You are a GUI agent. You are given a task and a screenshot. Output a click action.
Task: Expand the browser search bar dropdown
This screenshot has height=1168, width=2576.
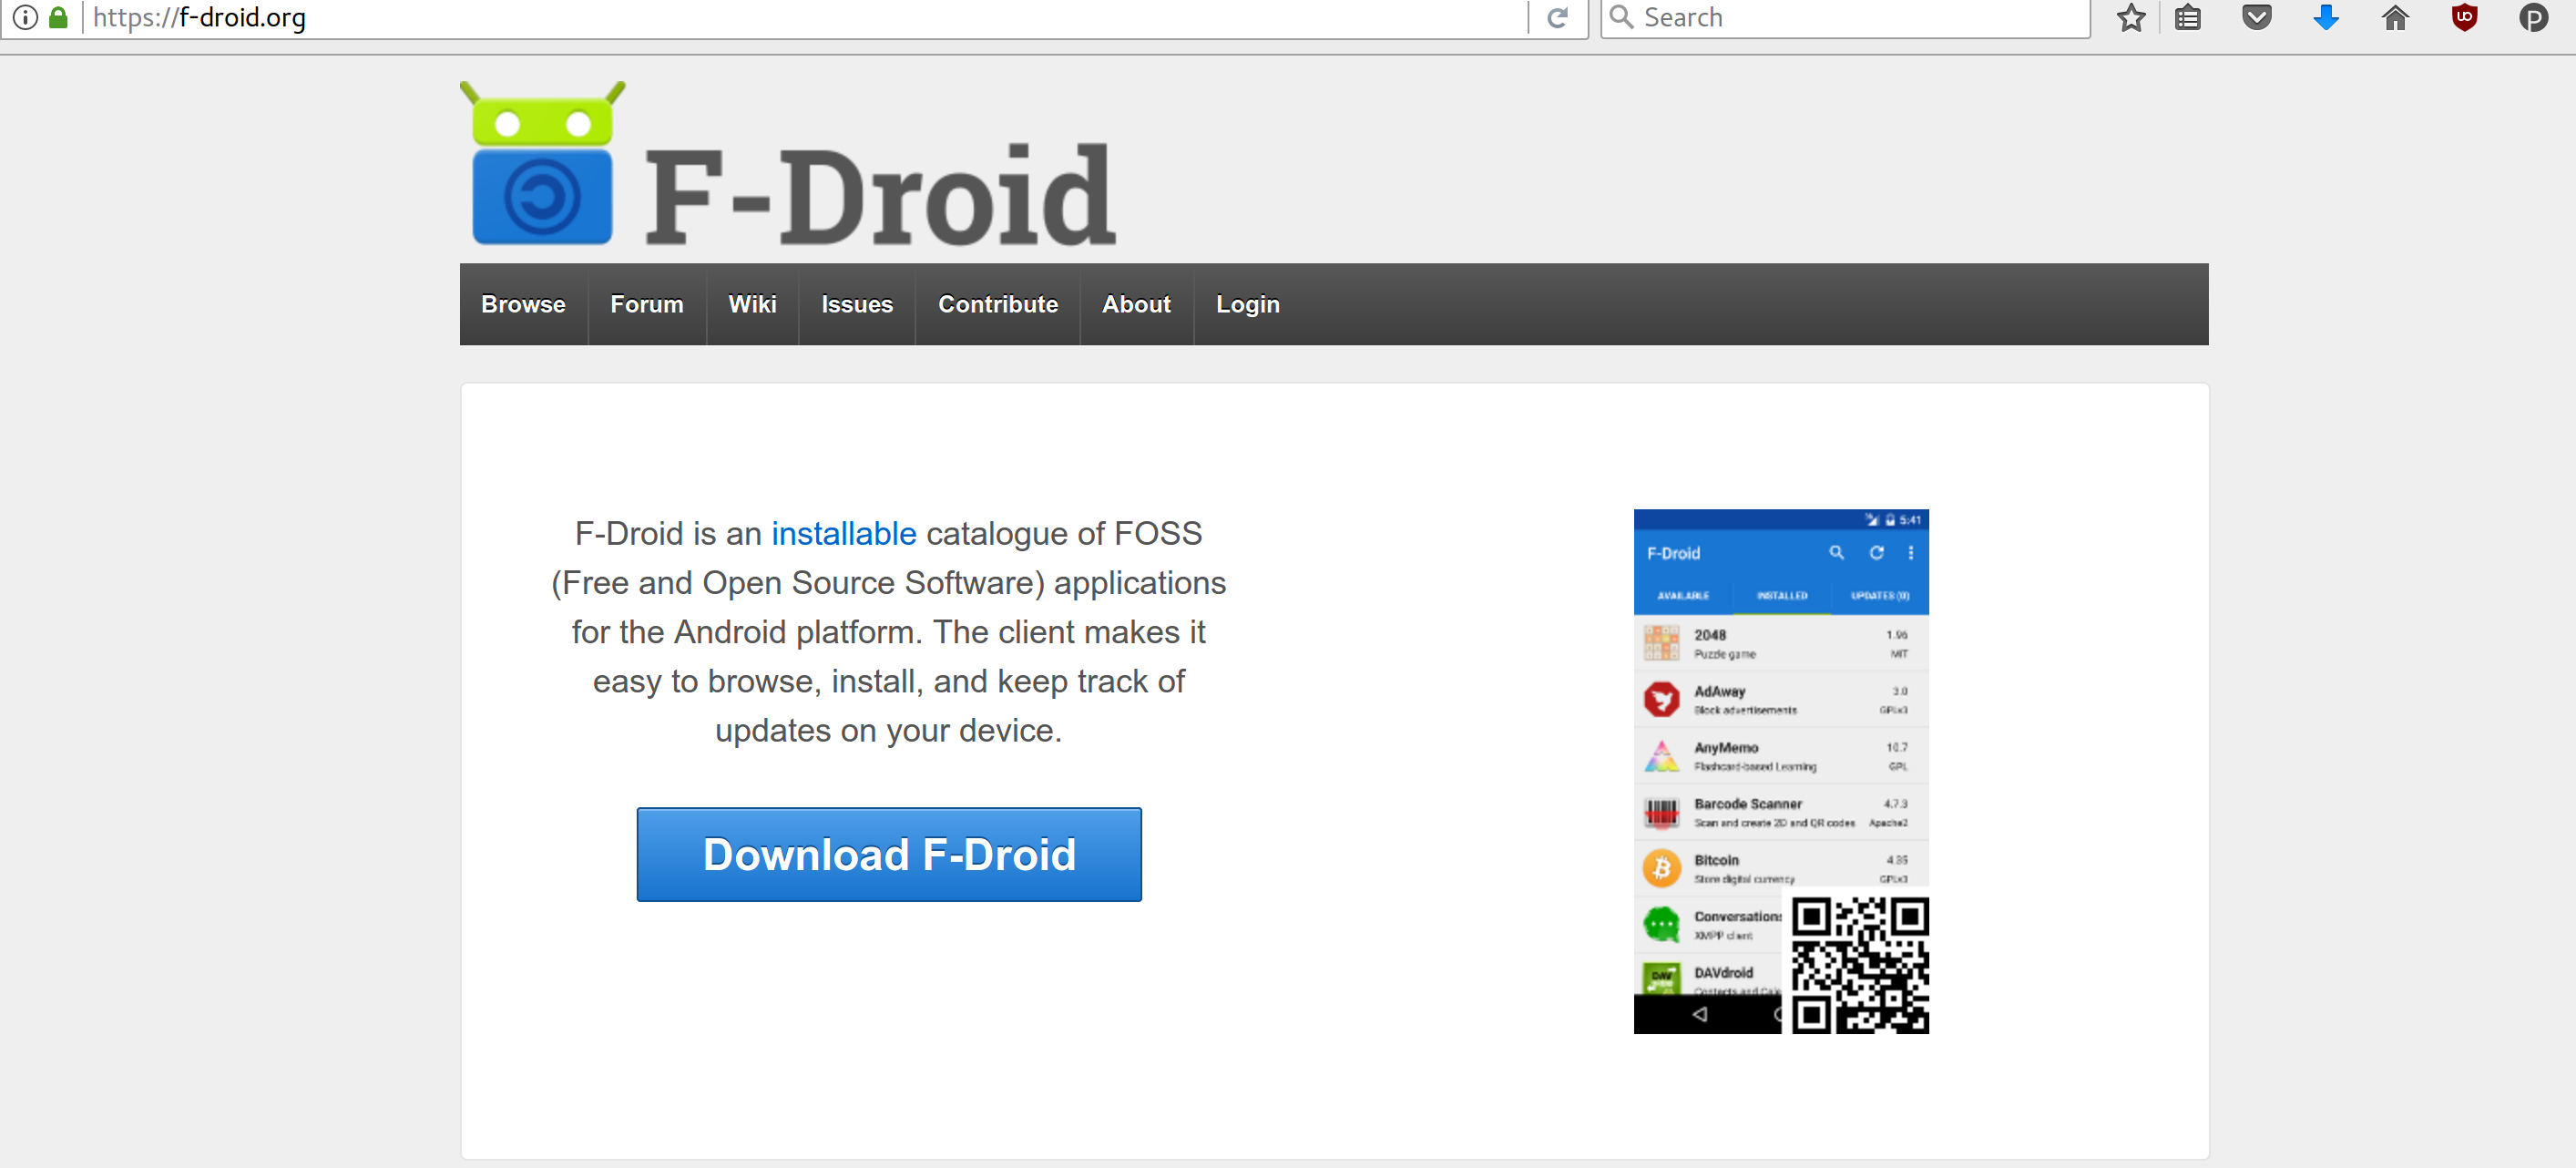[1621, 18]
